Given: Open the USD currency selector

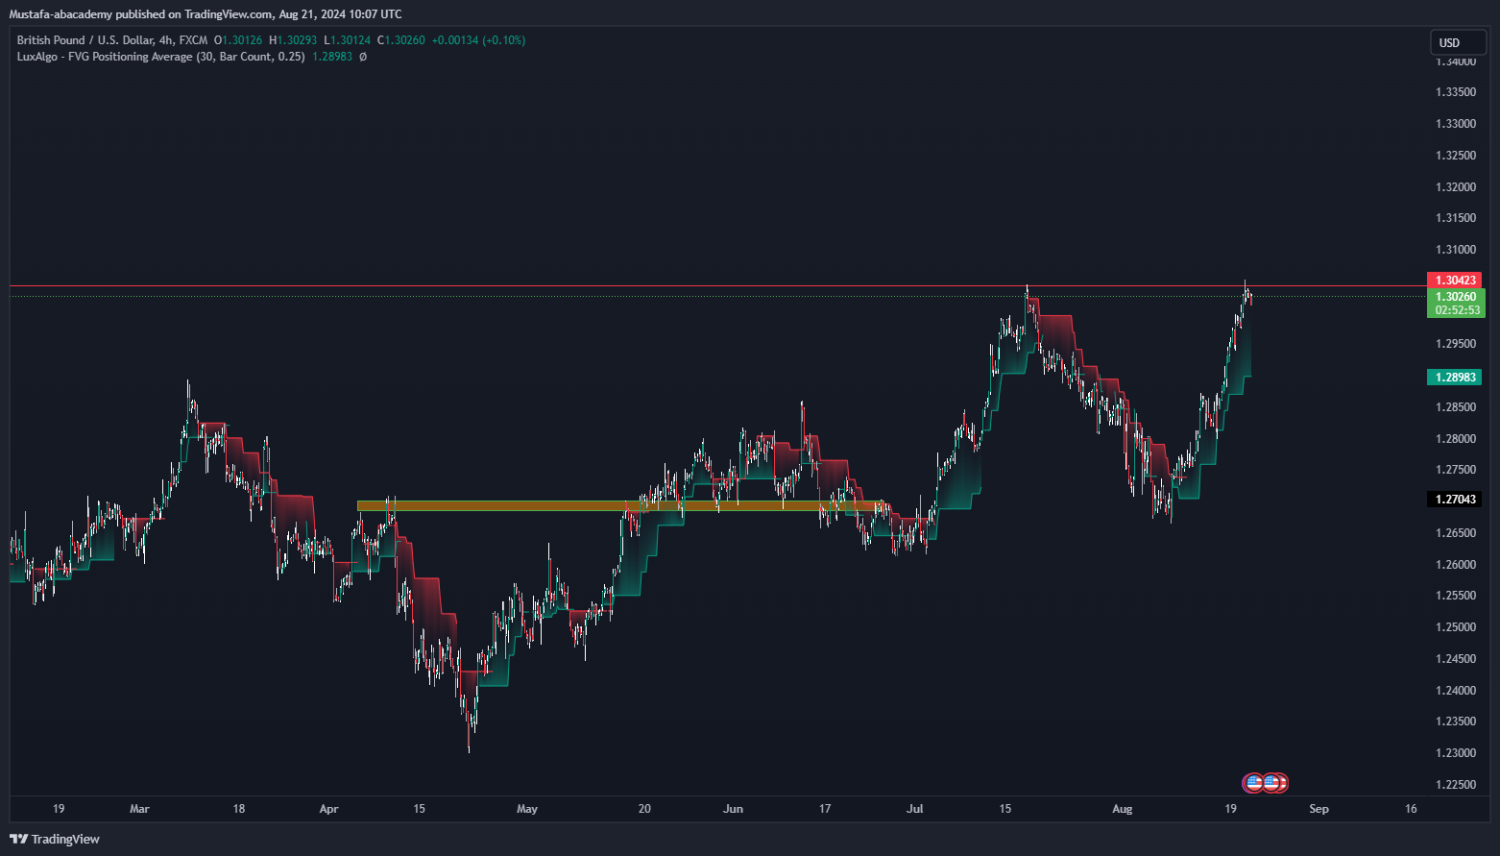Looking at the screenshot, I should (x=1457, y=42).
